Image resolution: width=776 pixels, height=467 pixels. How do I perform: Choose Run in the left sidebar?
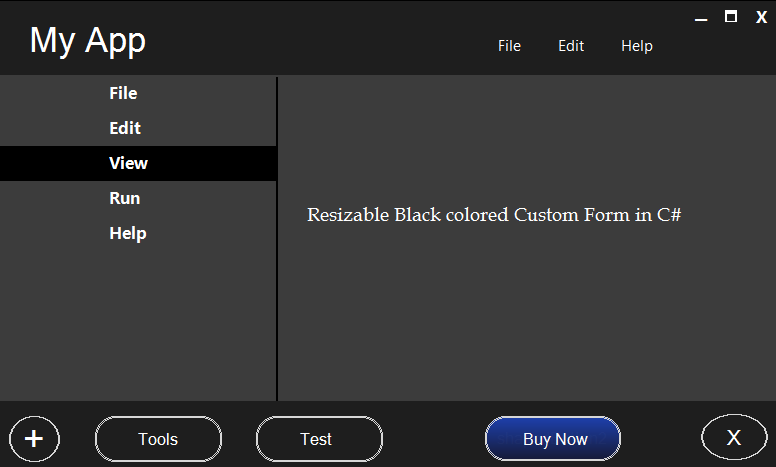[x=125, y=198]
